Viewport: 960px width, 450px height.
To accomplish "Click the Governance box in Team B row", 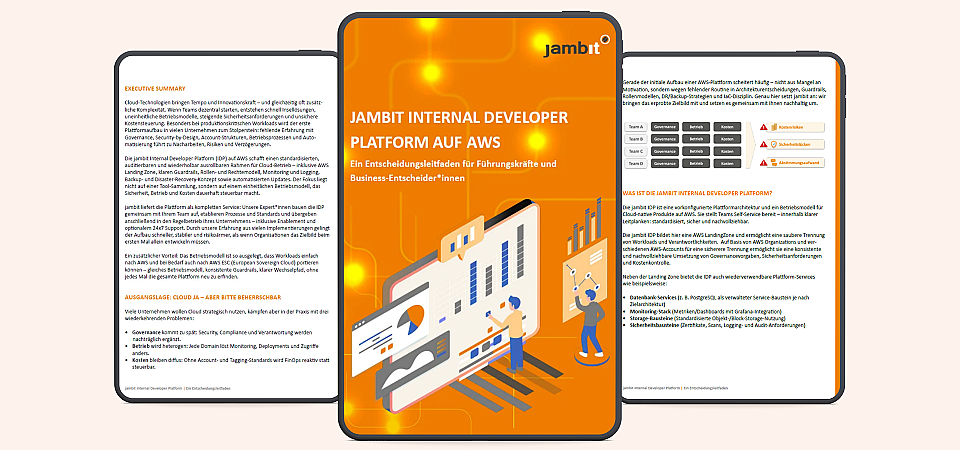I will pyautogui.click(x=665, y=139).
